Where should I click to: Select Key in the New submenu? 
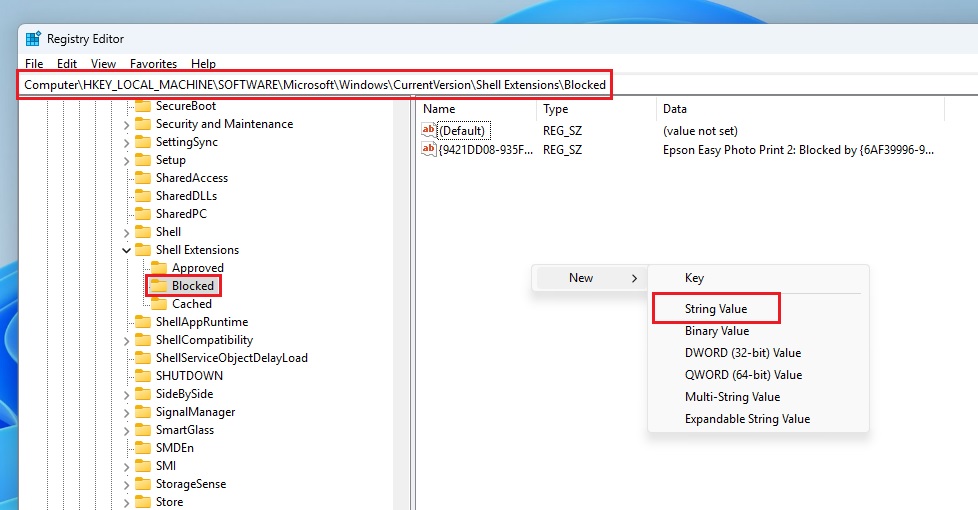pyautogui.click(x=694, y=278)
